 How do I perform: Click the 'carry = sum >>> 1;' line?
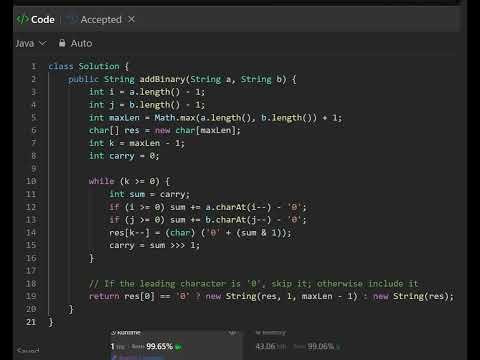pyautogui.click(x=154, y=245)
